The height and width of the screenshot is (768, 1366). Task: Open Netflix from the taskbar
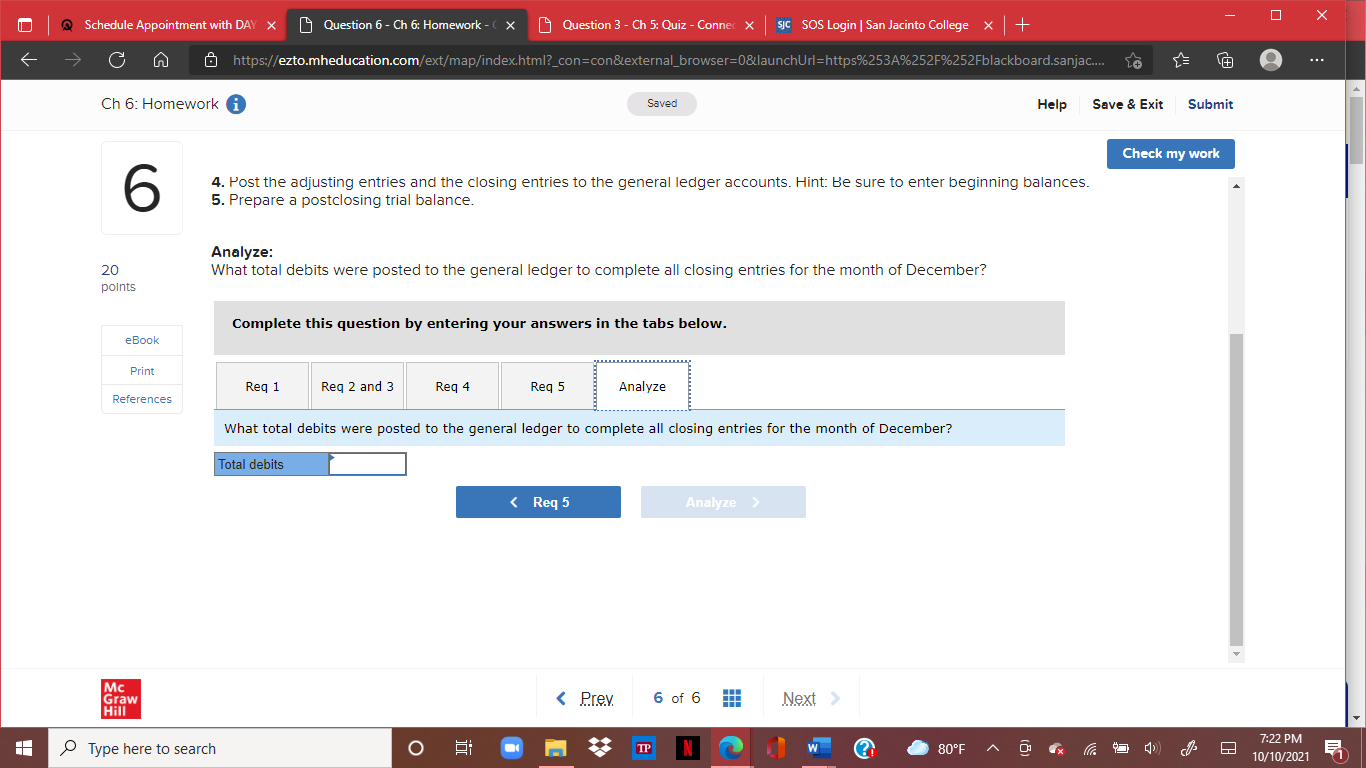(687, 748)
